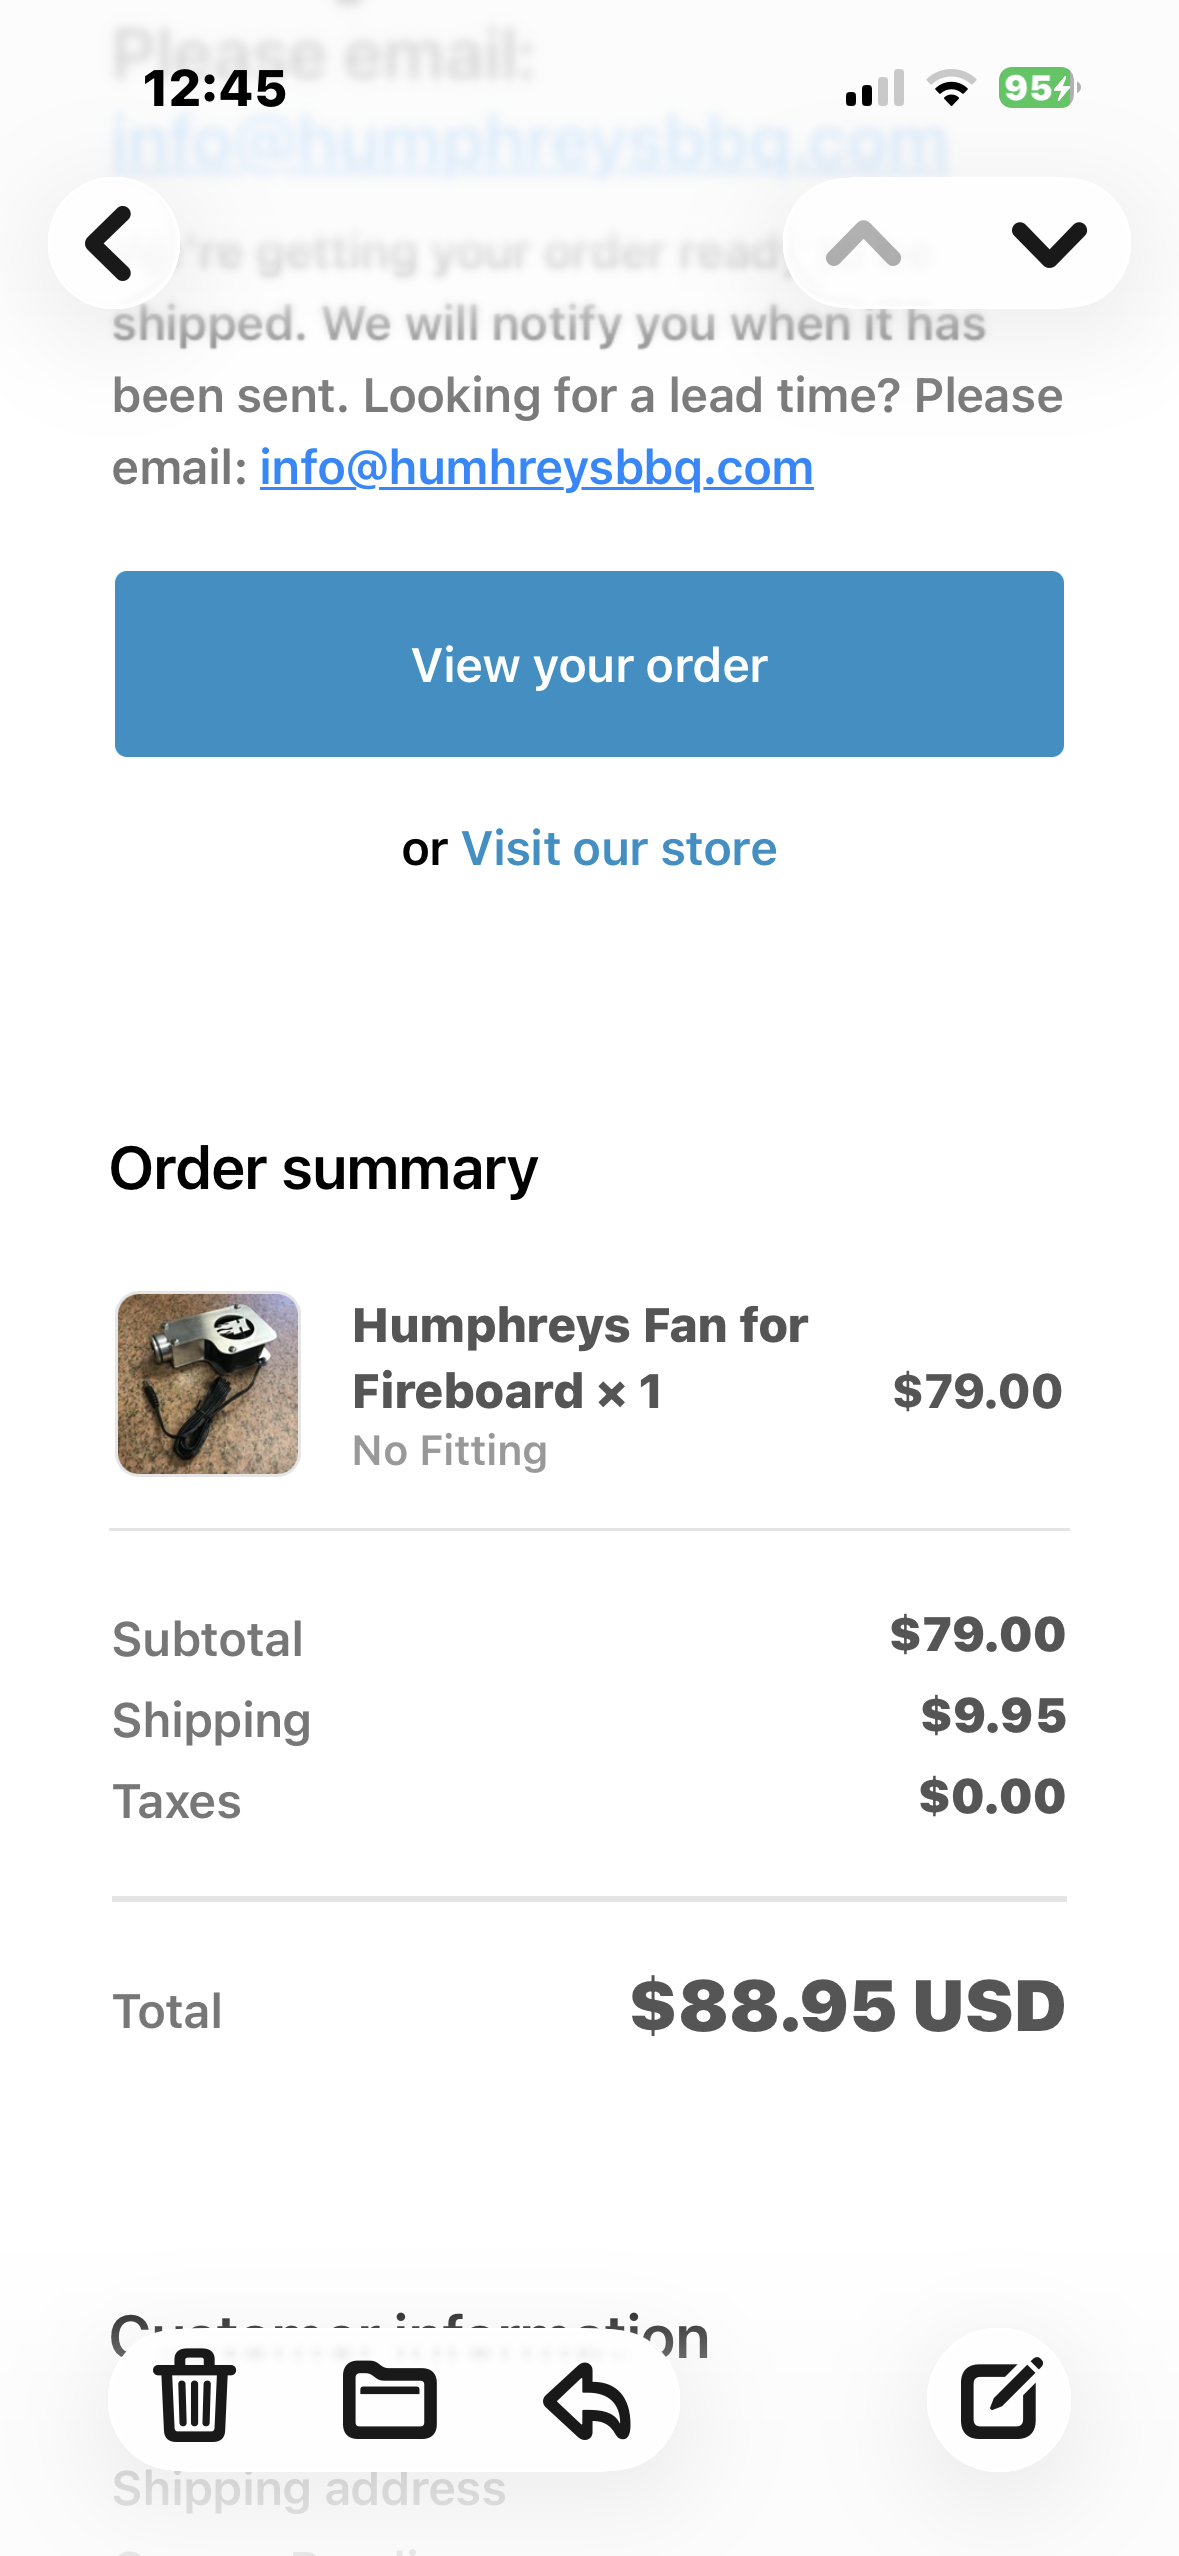Image resolution: width=1179 pixels, height=2556 pixels.
Task: Tap the cellular signal bars
Action: point(875,88)
